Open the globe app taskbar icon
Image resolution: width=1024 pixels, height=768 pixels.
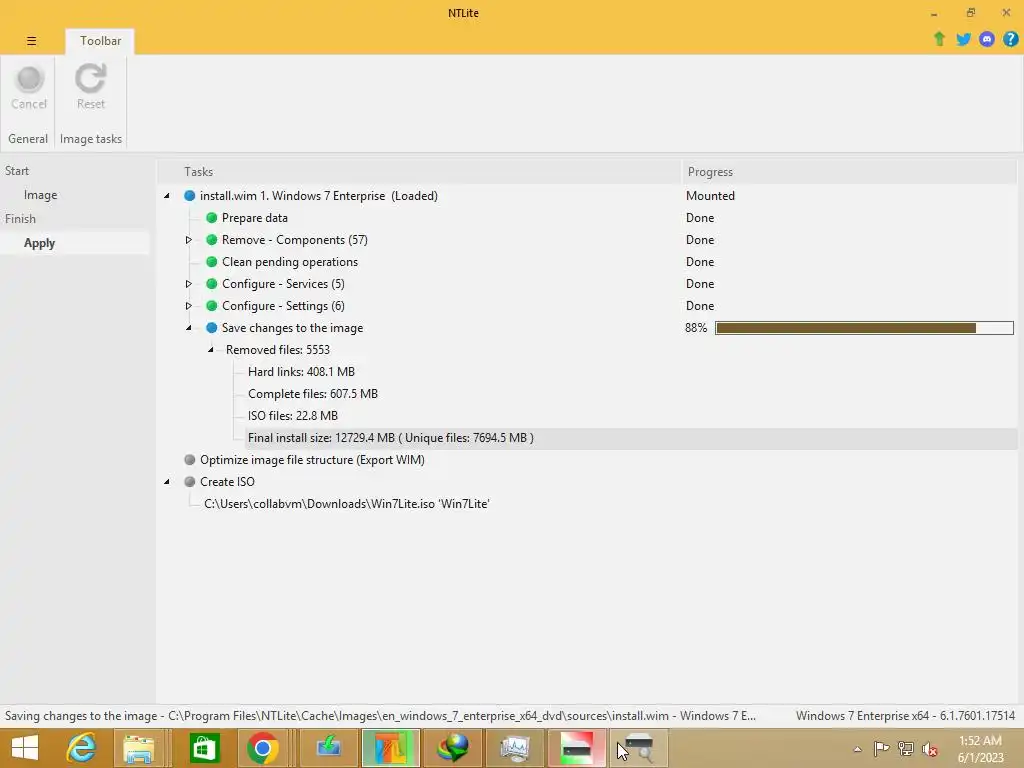[453, 748]
